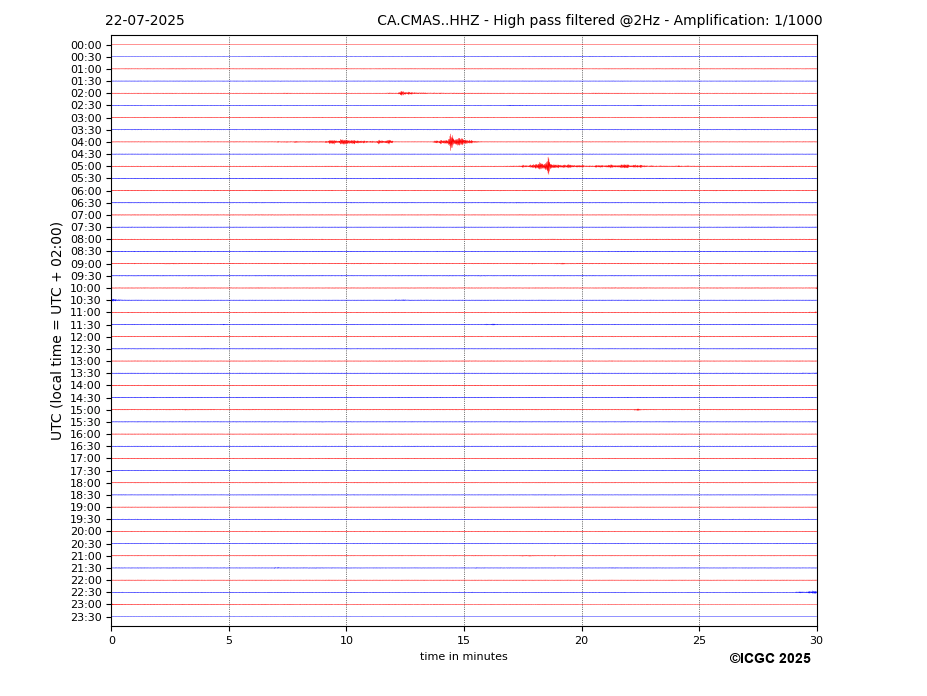Click the x-axis tick label 20
This screenshot has width=927, height=696.
(x=582, y=640)
